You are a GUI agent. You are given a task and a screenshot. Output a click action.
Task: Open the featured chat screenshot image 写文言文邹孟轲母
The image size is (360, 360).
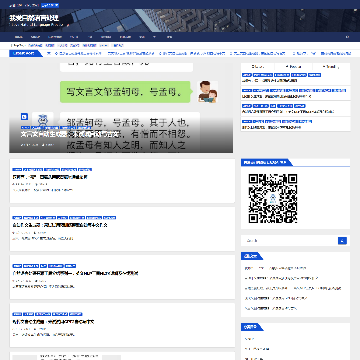(x=121, y=108)
